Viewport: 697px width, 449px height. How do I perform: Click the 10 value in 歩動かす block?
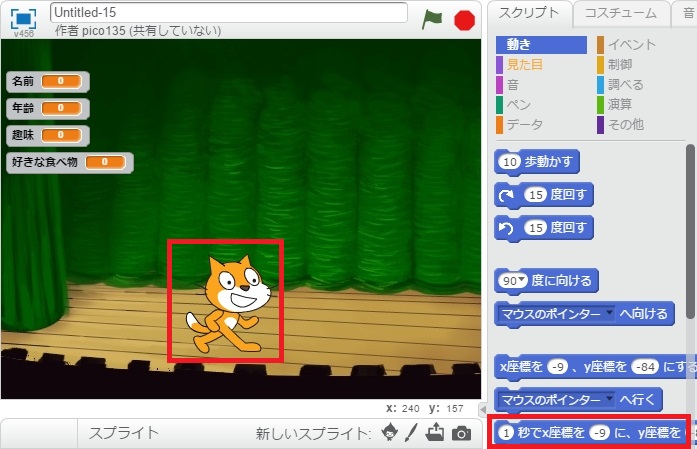point(510,162)
